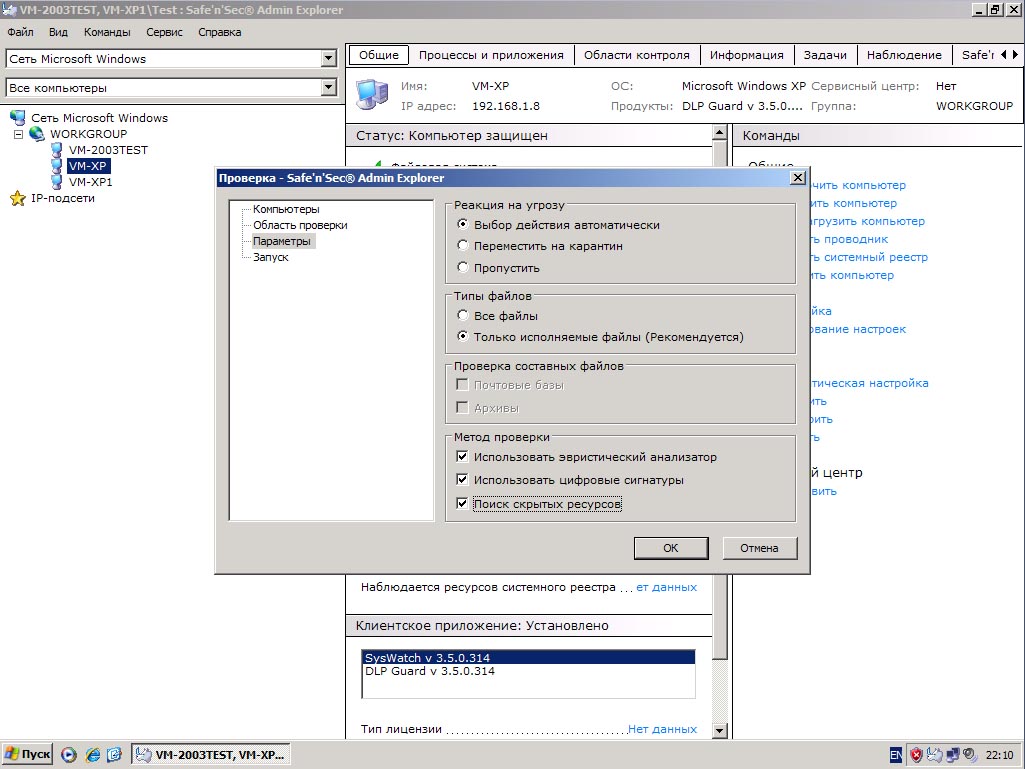Click the WORKGROUP globe icon

click(x=37, y=133)
